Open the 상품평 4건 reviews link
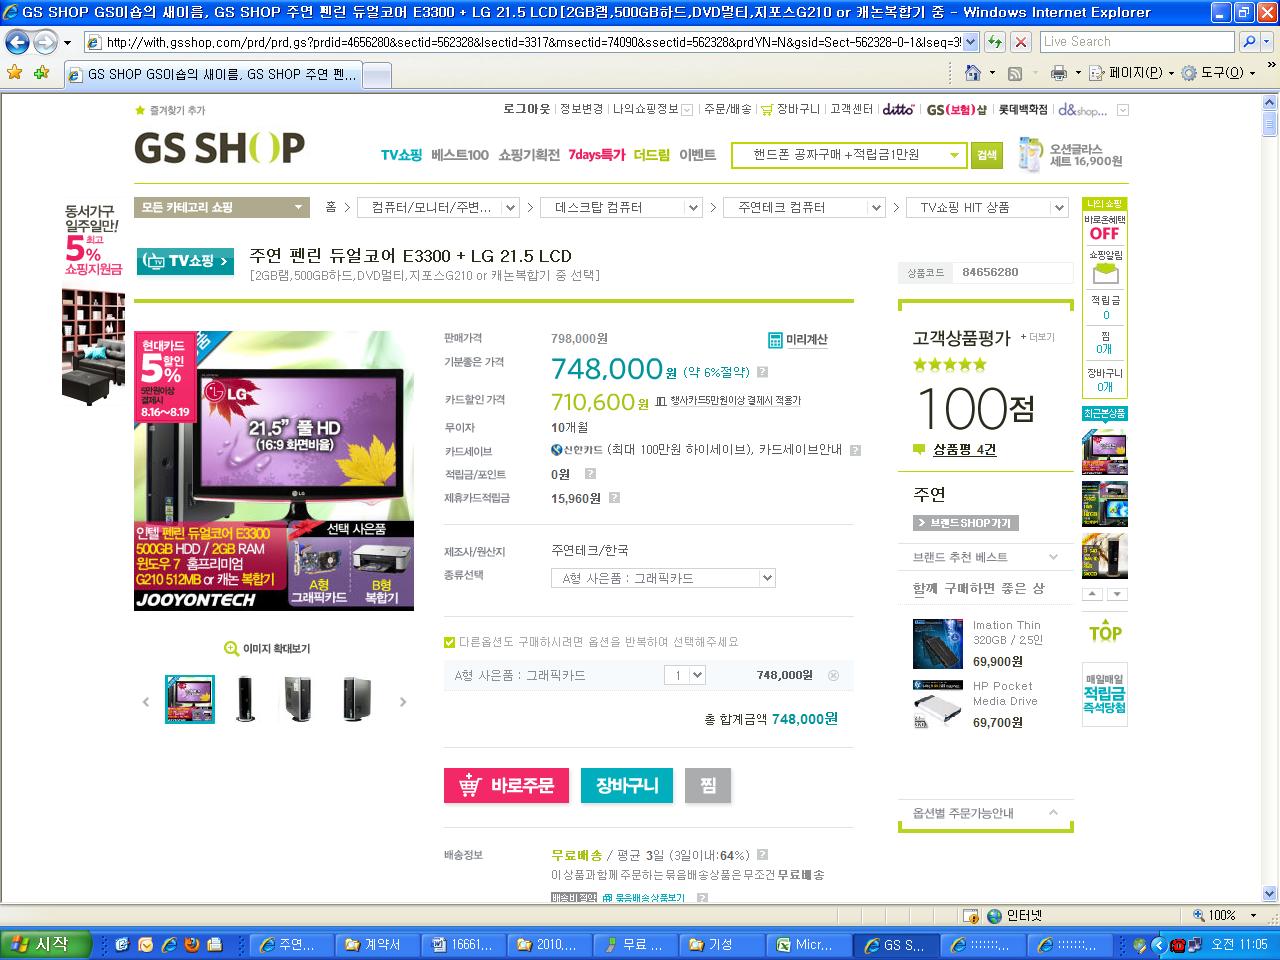1280x960 pixels. click(x=964, y=450)
